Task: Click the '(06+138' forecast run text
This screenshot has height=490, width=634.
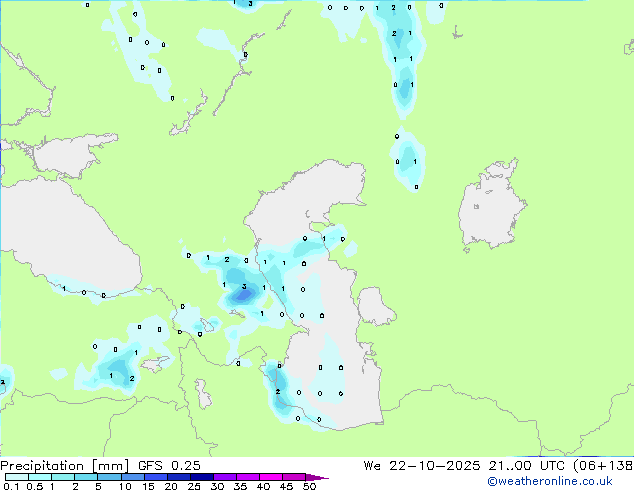Action: point(603,466)
